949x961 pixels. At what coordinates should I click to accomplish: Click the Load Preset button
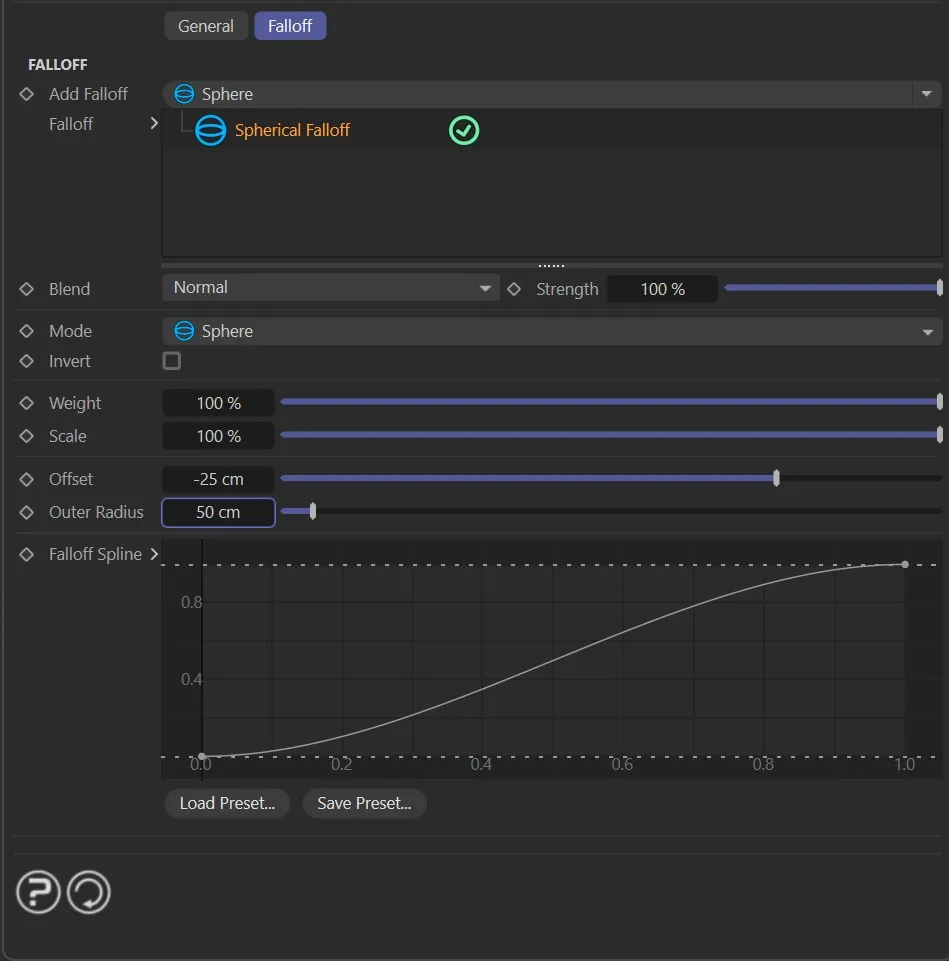pyautogui.click(x=227, y=803)
